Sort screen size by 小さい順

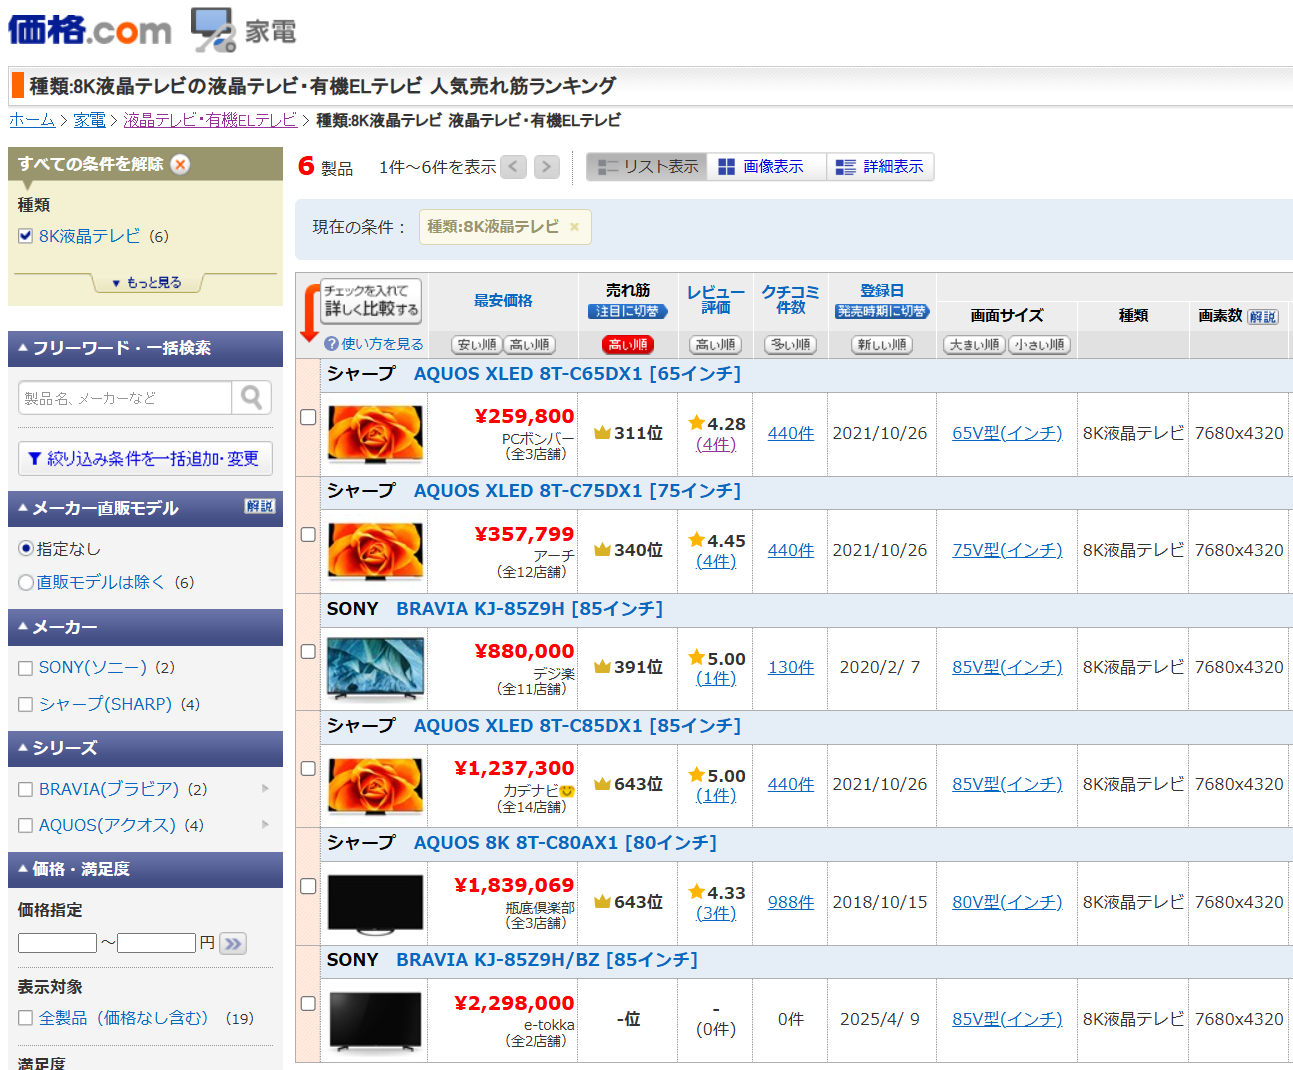tap(1039, 345)
